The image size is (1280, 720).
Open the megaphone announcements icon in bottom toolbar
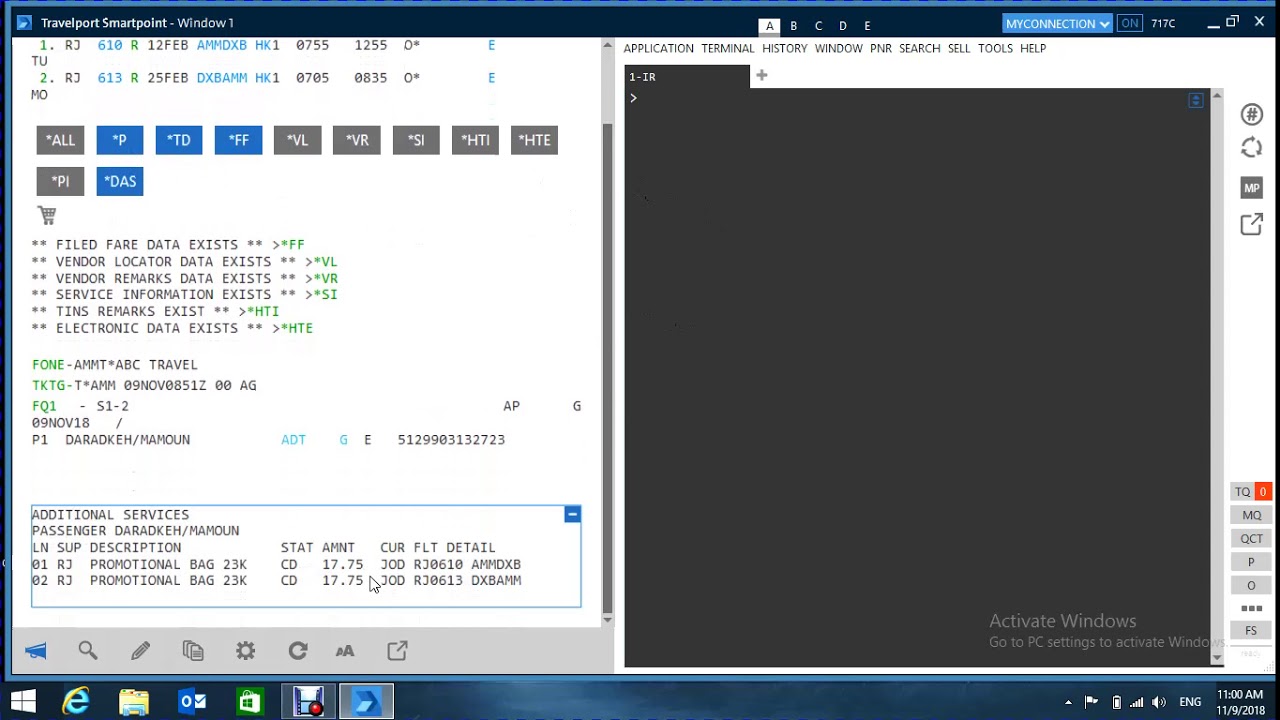[36, 651]
